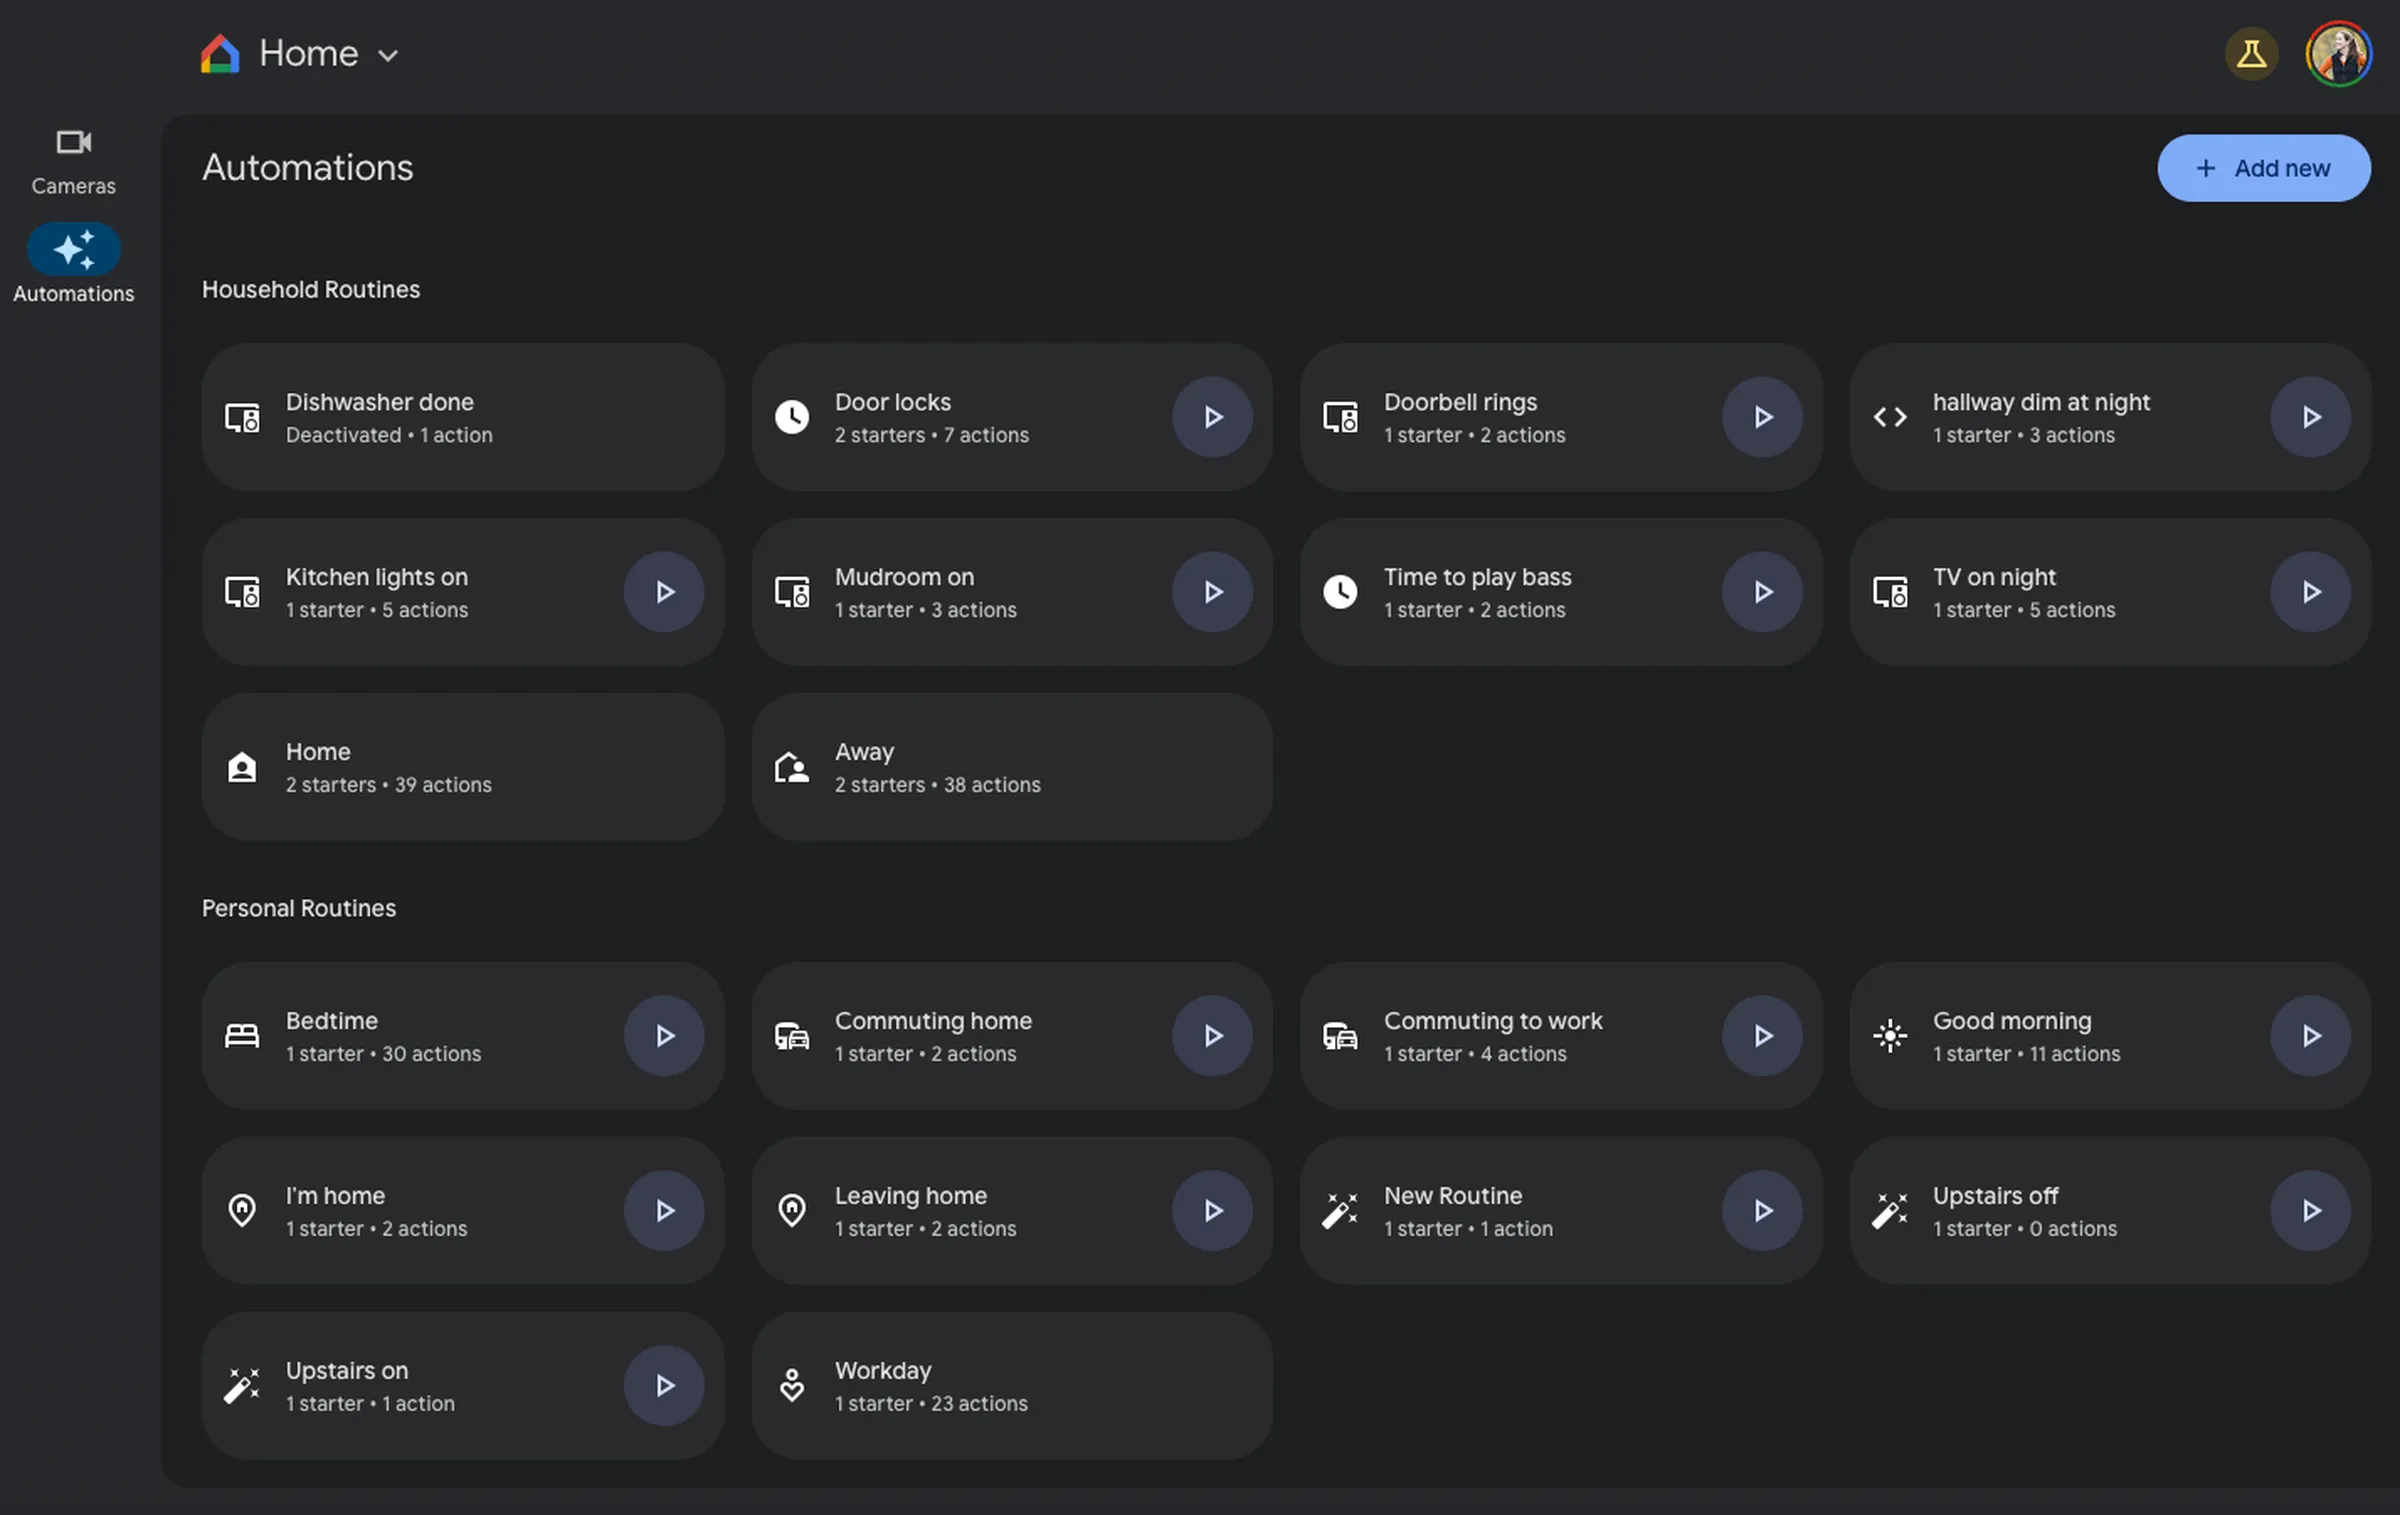
Task: Open the Cameras sidebar section
Action: pyautogui.click(x=73, y=160)
